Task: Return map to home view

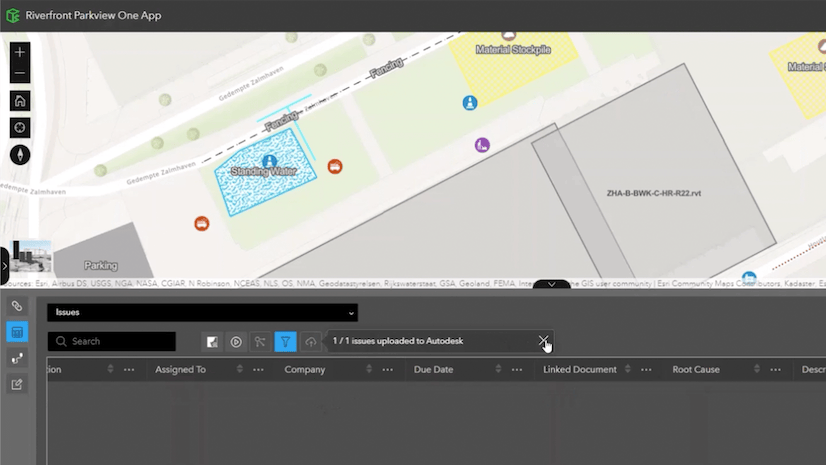Action: (x=20, y=101)
